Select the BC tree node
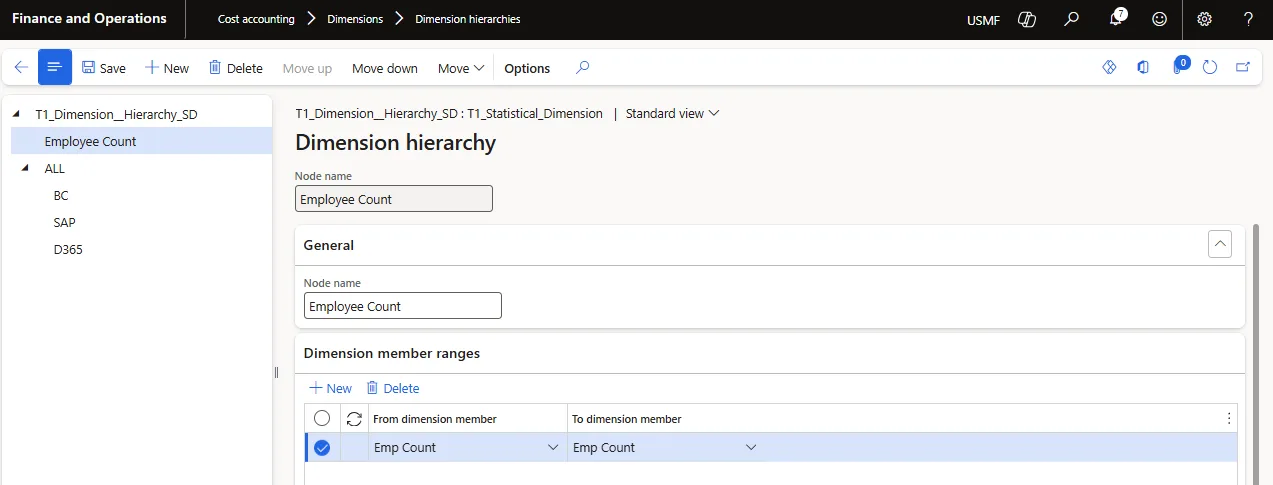Image resolution: width=1273 pixels, height=485 pixels. [x=61, y=196]
